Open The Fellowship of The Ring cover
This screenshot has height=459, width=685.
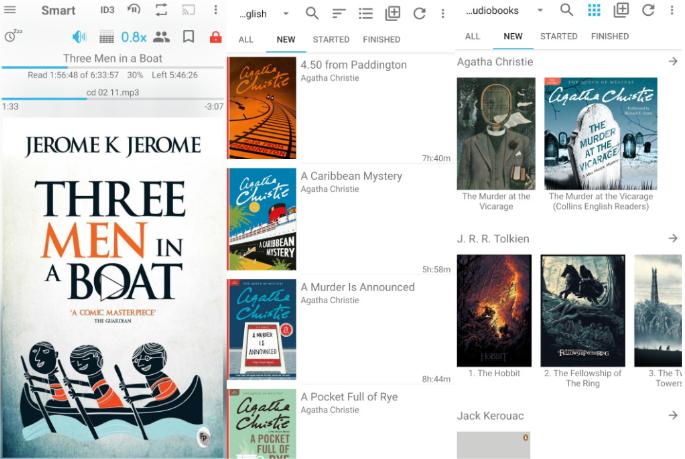click(x=583, y=311)
